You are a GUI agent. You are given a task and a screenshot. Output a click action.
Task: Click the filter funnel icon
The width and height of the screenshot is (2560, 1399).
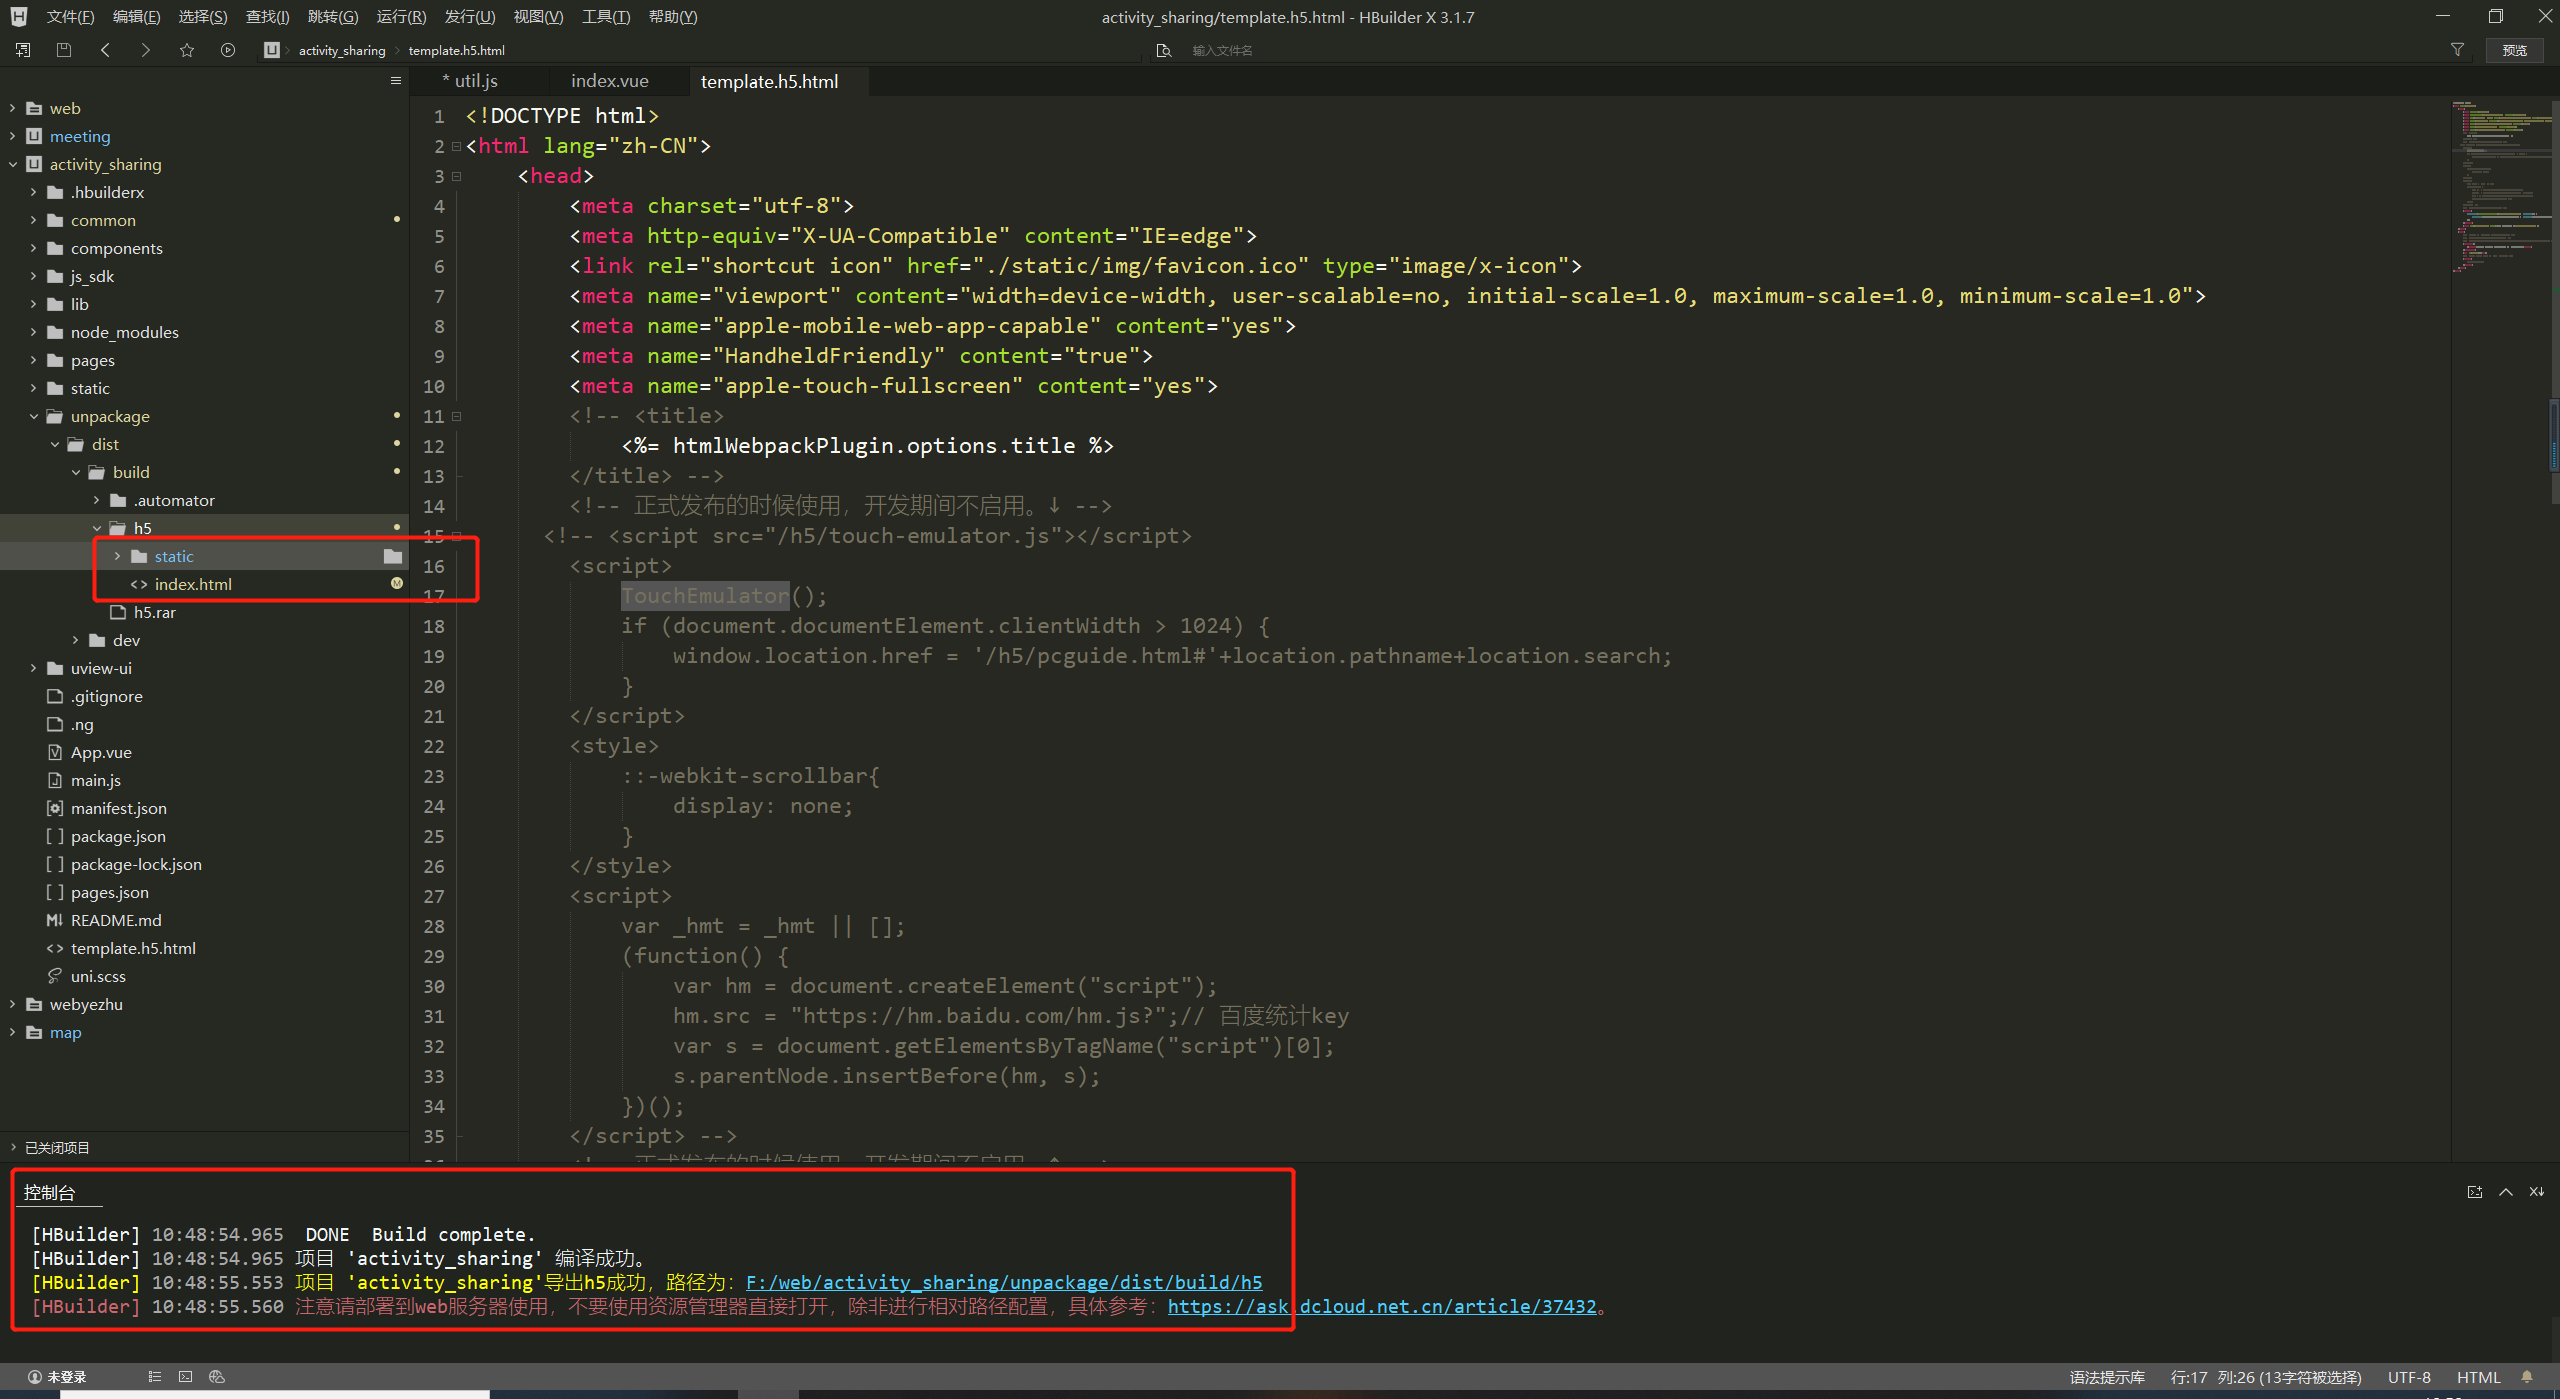coord(2457,50)
